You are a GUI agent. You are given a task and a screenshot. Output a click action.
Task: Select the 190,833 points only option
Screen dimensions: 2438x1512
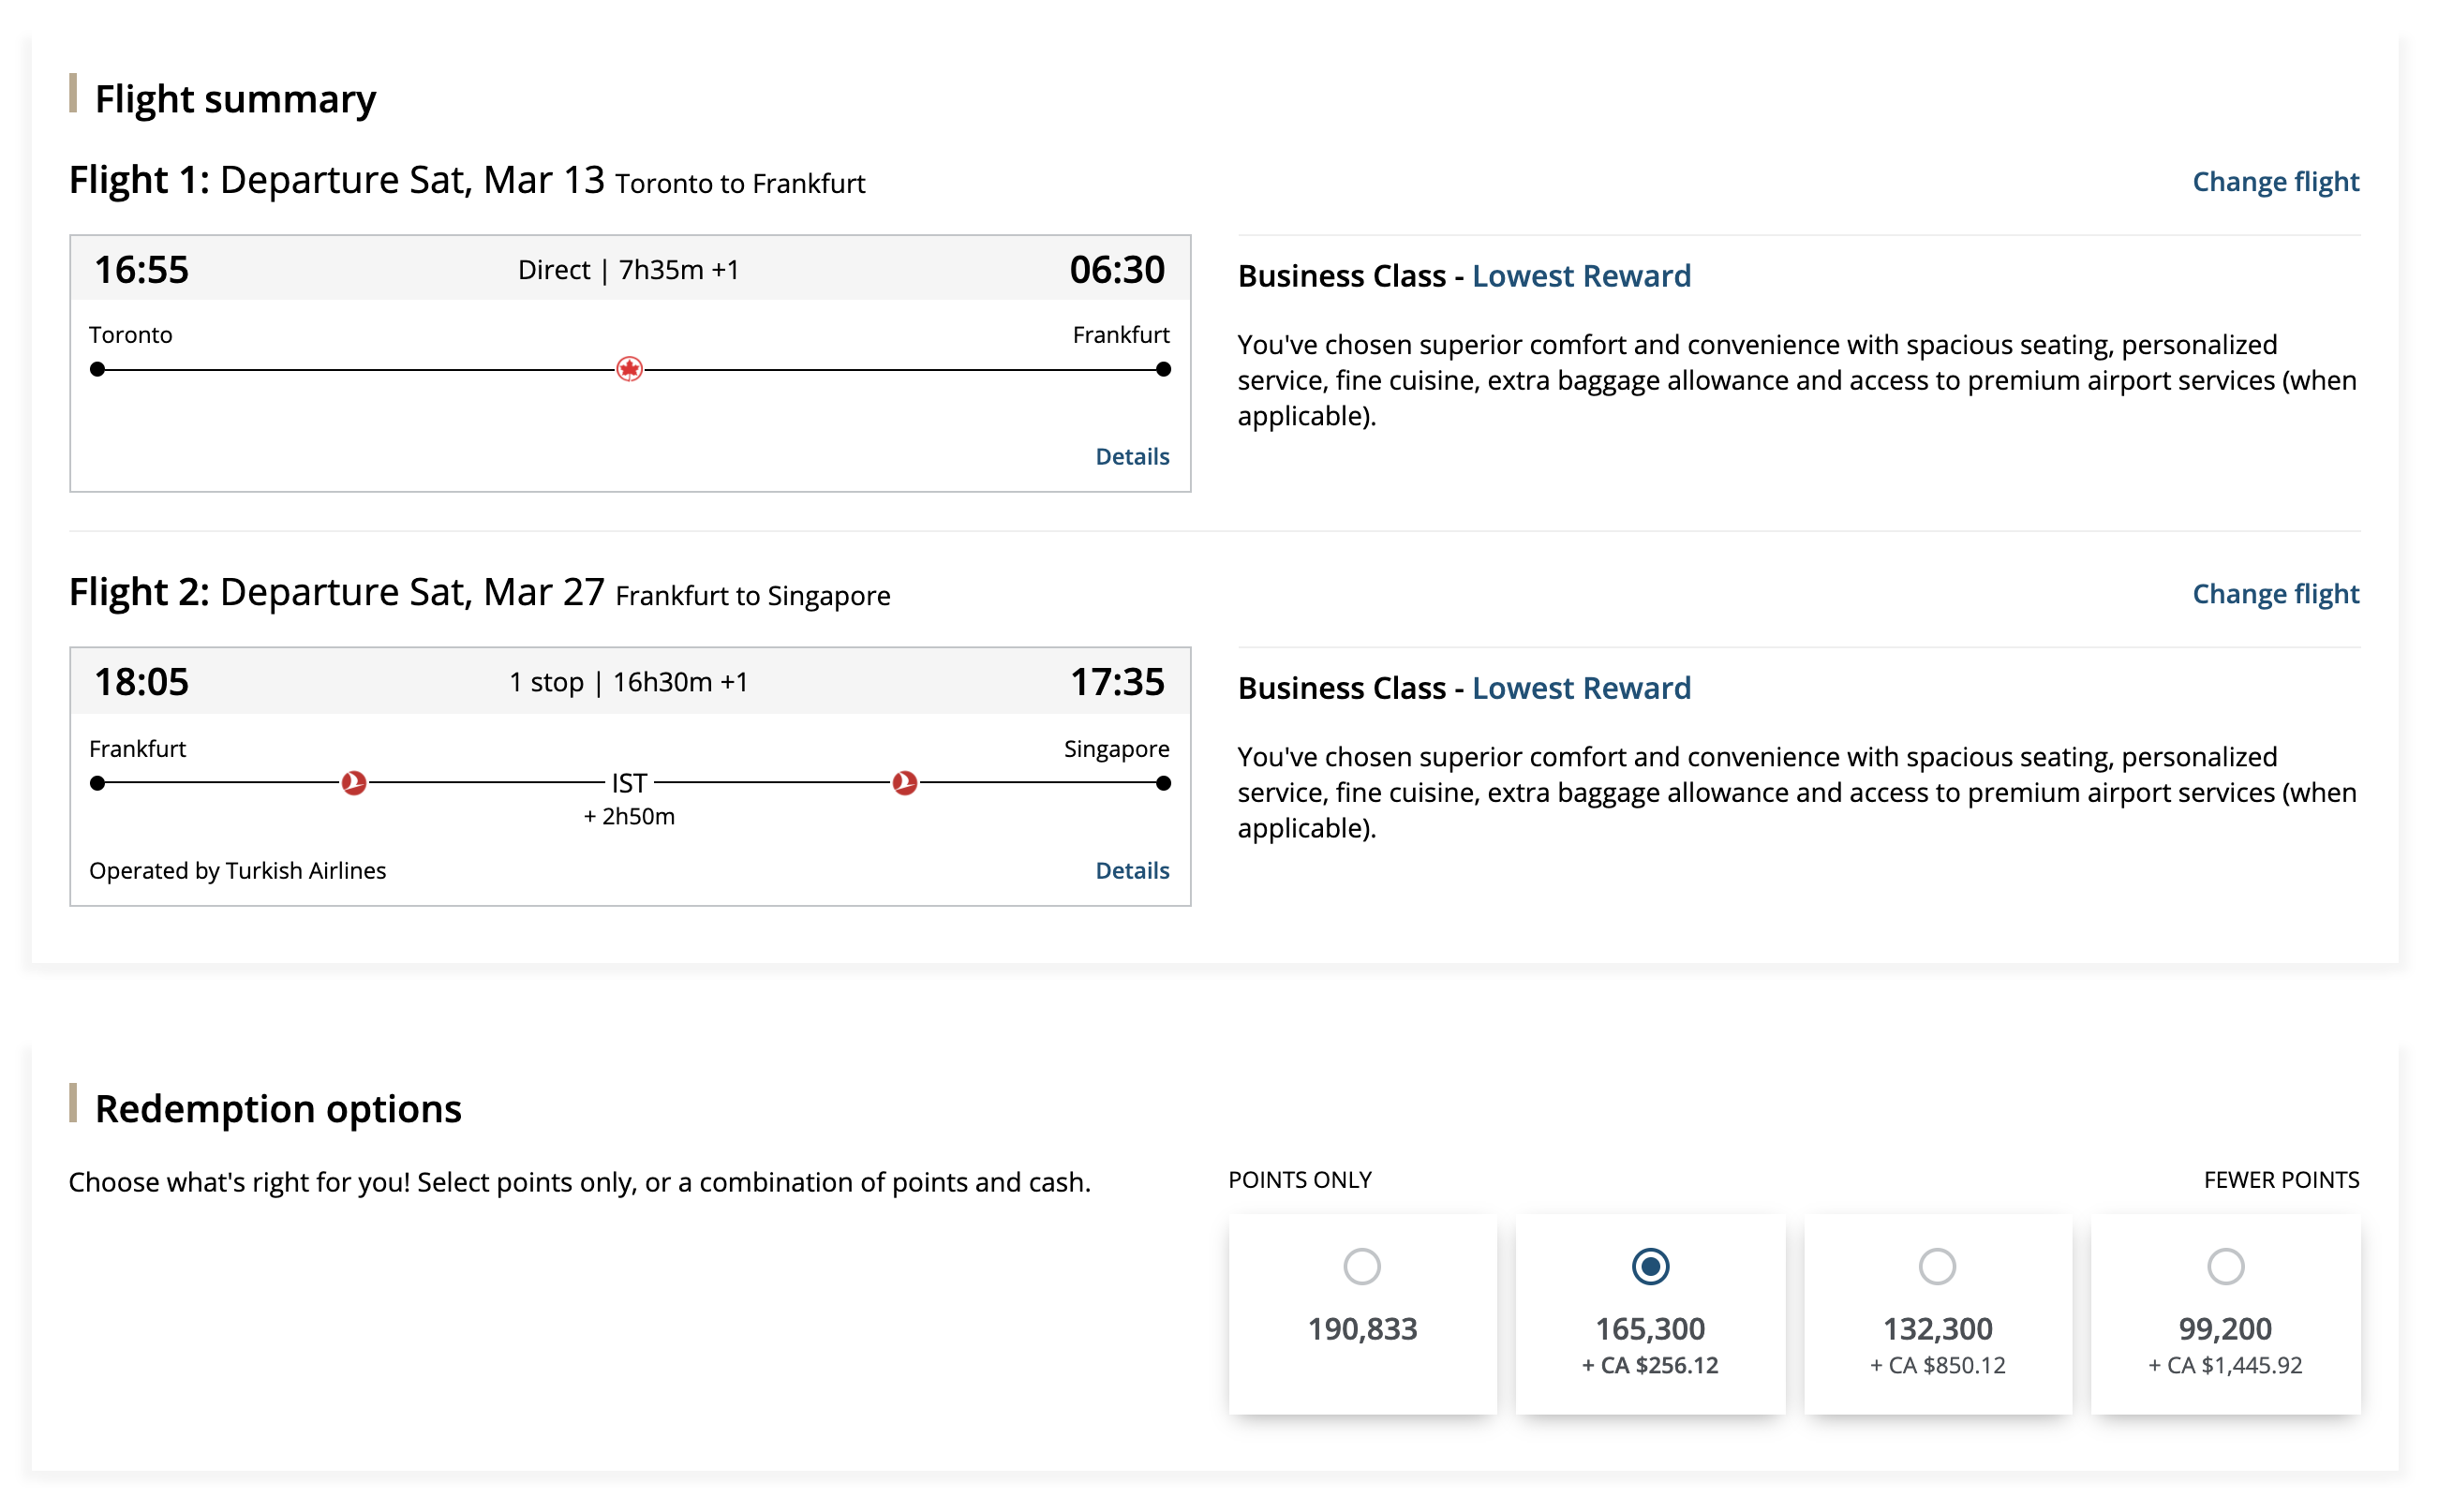(x=1361, y=1266)
